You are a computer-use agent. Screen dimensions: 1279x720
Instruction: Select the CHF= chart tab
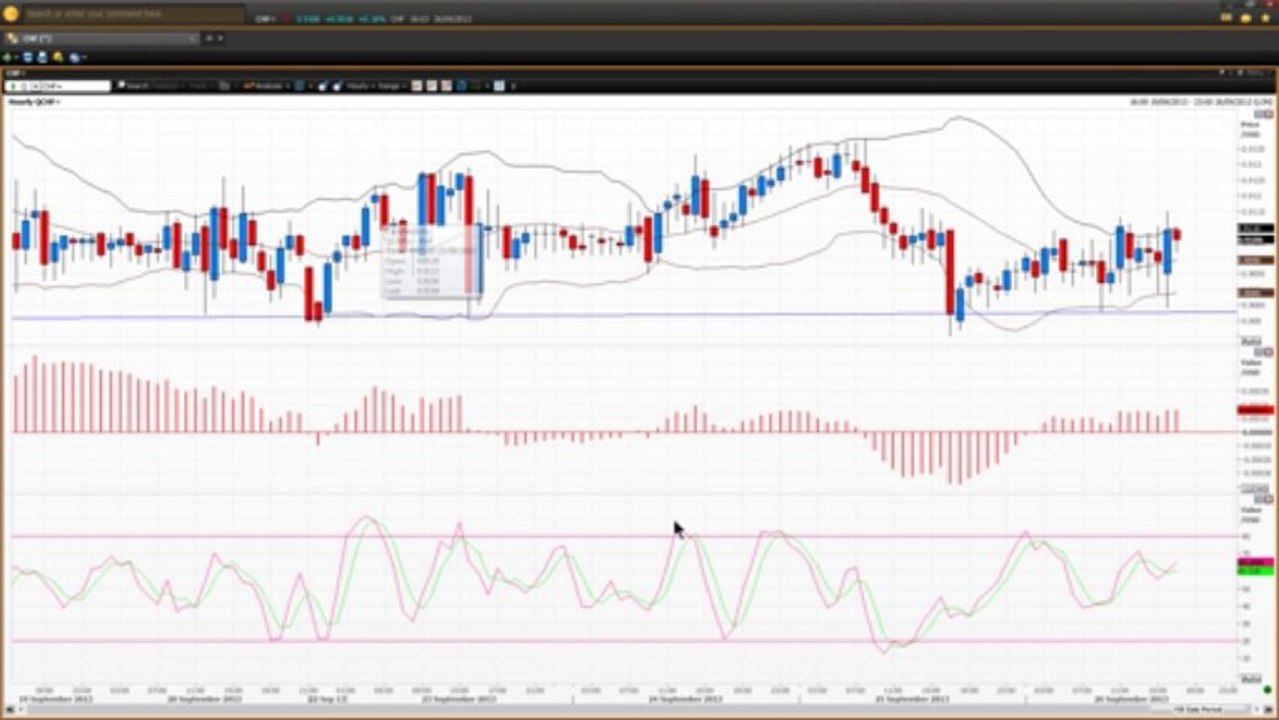(100, 38)
